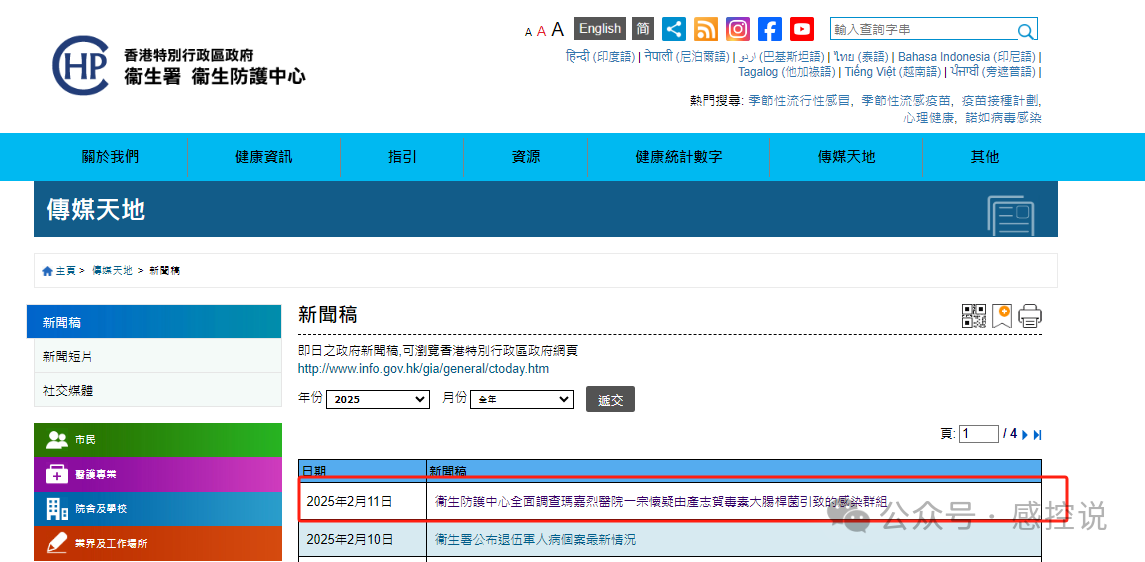This screenshot has width=1145, height=562.
Task: Click the 遞交 submit button
Action: click(610, 399)
